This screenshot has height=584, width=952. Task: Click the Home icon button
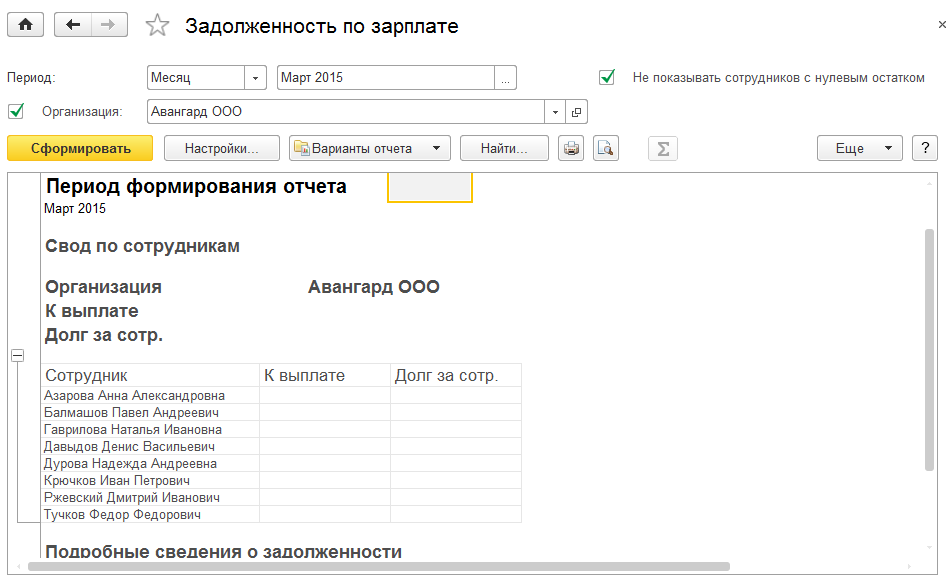click(25, 26)
